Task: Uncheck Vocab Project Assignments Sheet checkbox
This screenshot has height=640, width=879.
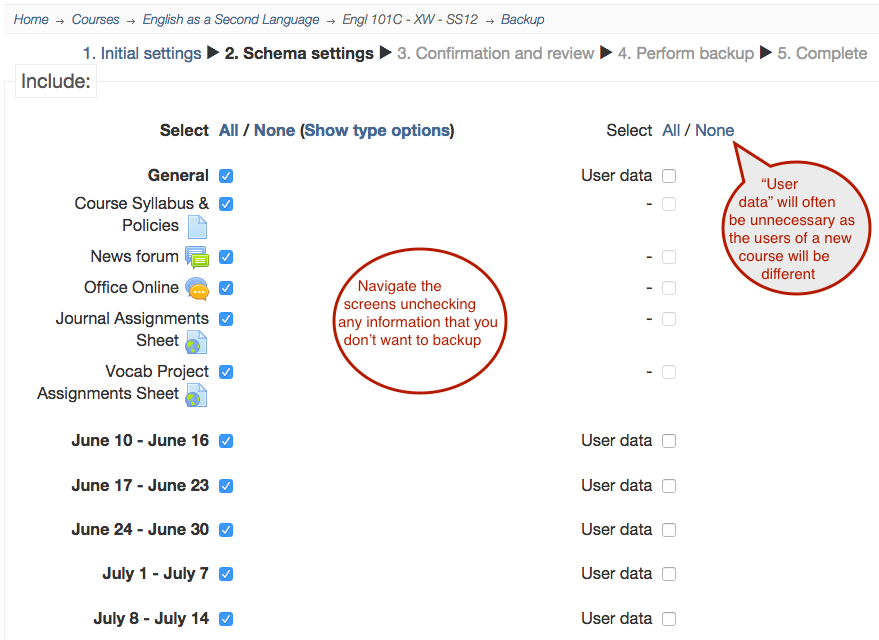Action: [226, 372]
